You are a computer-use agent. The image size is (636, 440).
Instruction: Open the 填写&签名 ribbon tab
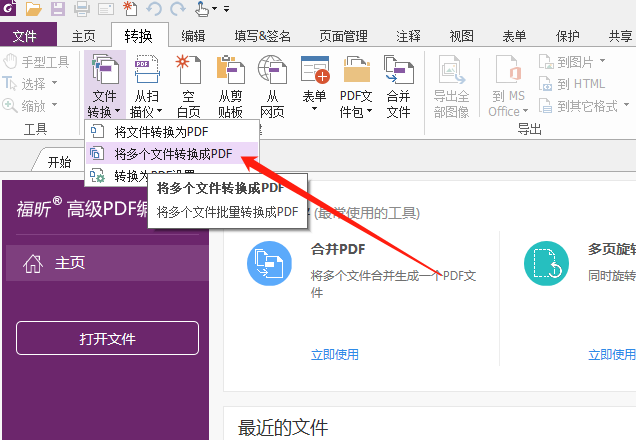click(x=262, y=36)
